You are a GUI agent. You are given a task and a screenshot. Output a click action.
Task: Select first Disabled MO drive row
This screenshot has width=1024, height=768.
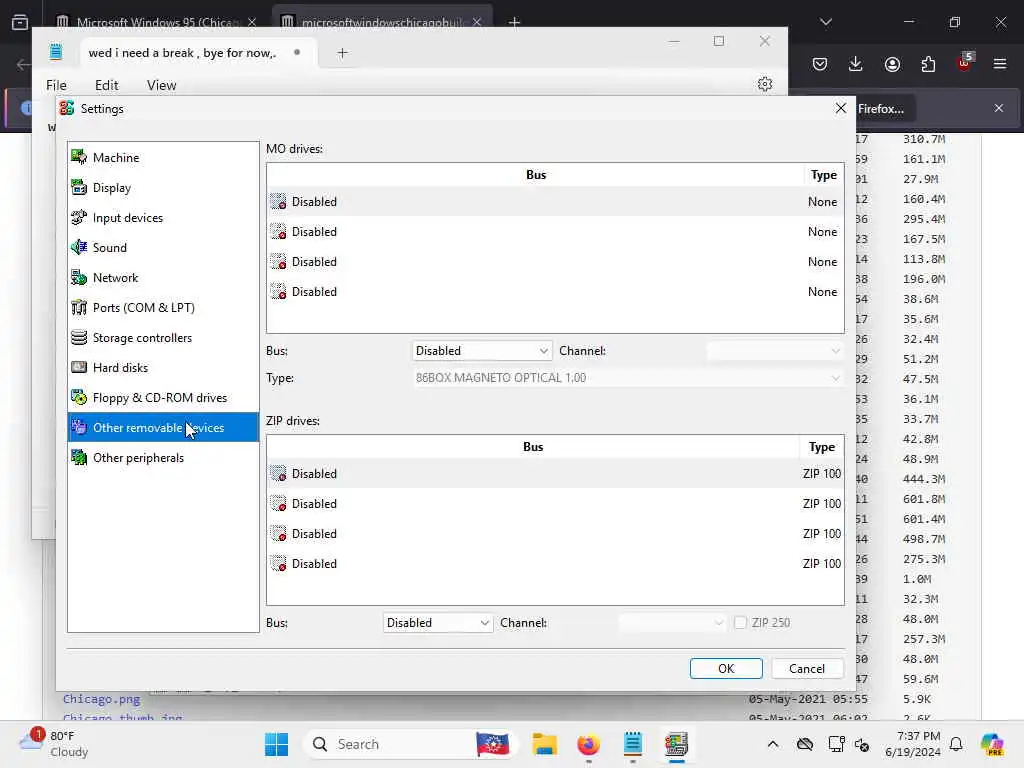554,201
